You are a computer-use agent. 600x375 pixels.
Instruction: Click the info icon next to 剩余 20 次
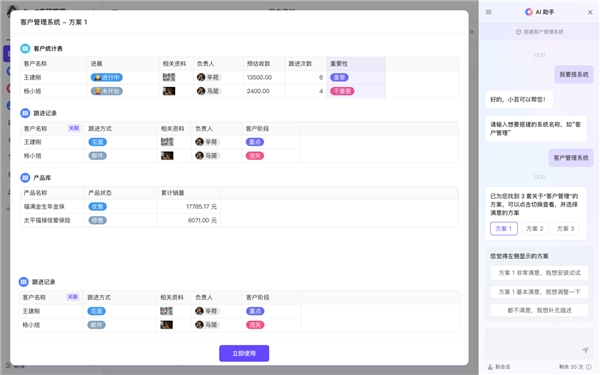589,367
